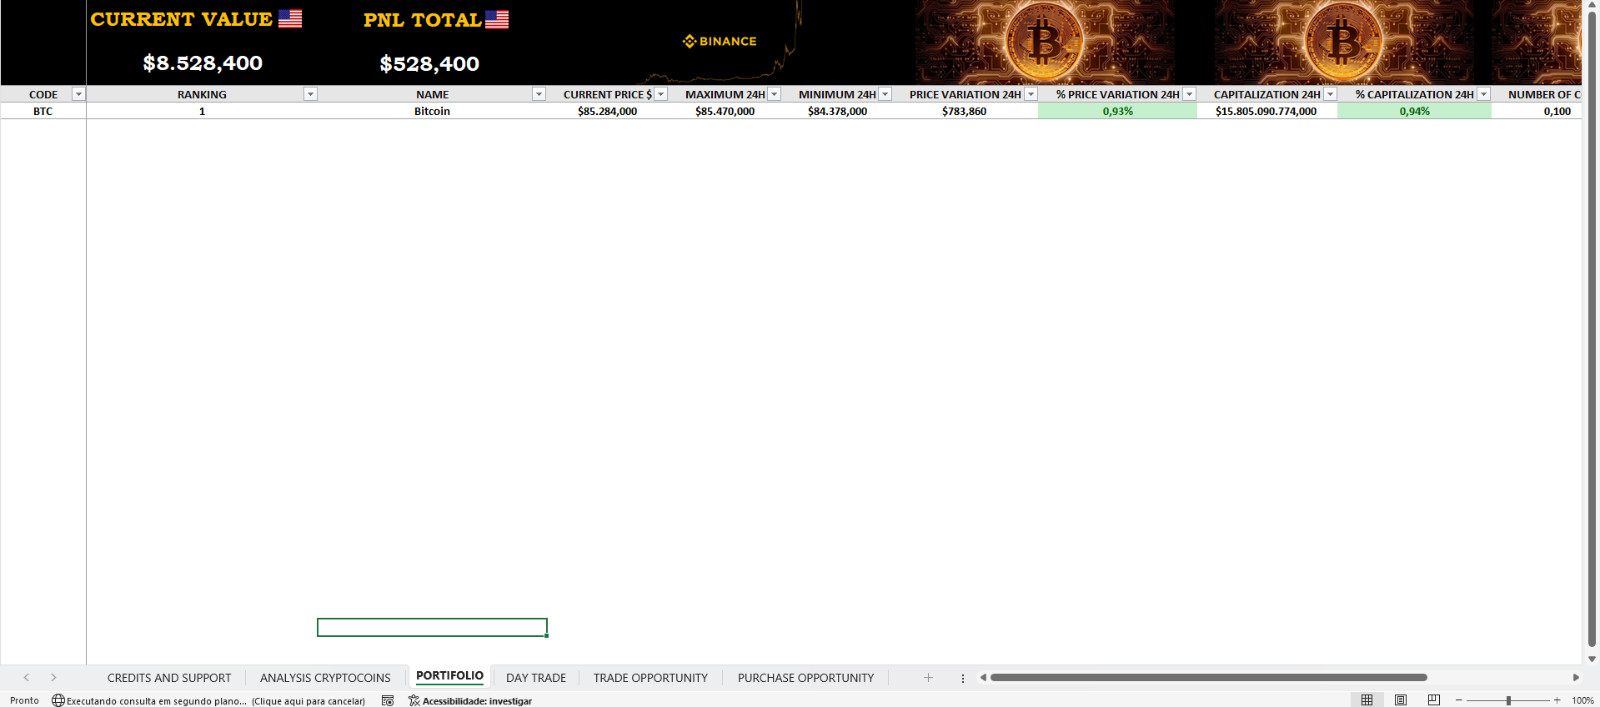
Task: Click the Binance logo
Action: click(x=720, y=41)
